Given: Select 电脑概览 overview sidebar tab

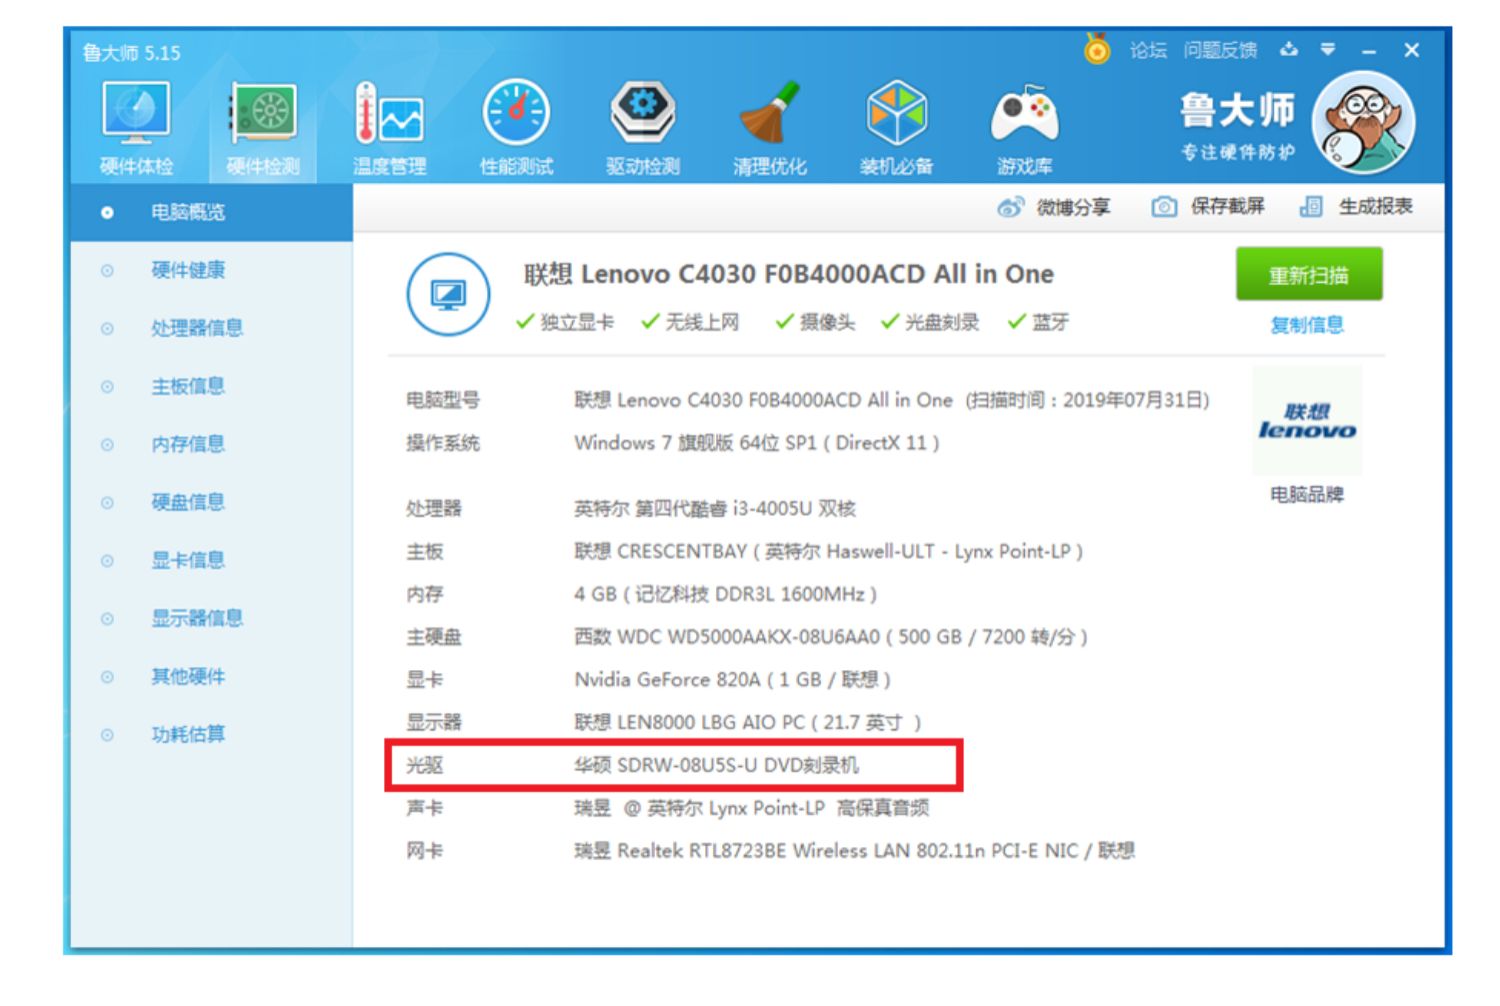Looking at the screenshot, I should click(x=211, y=212).
